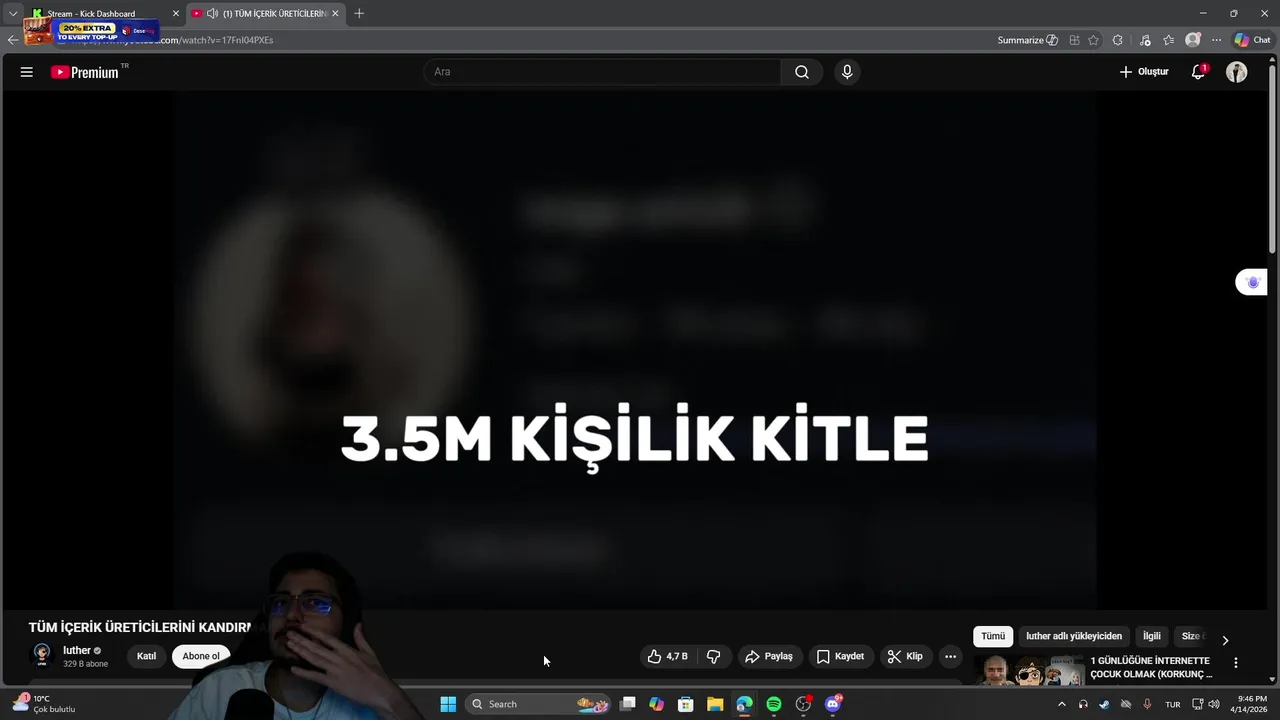Open browser settings and more menu
The image size is (1280, 720).
click(x=1216, y=40)
